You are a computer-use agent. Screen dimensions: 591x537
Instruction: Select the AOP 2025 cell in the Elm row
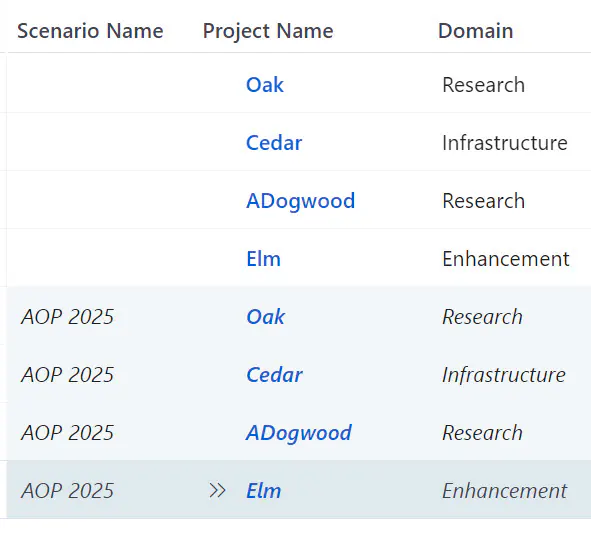point(67,491)
